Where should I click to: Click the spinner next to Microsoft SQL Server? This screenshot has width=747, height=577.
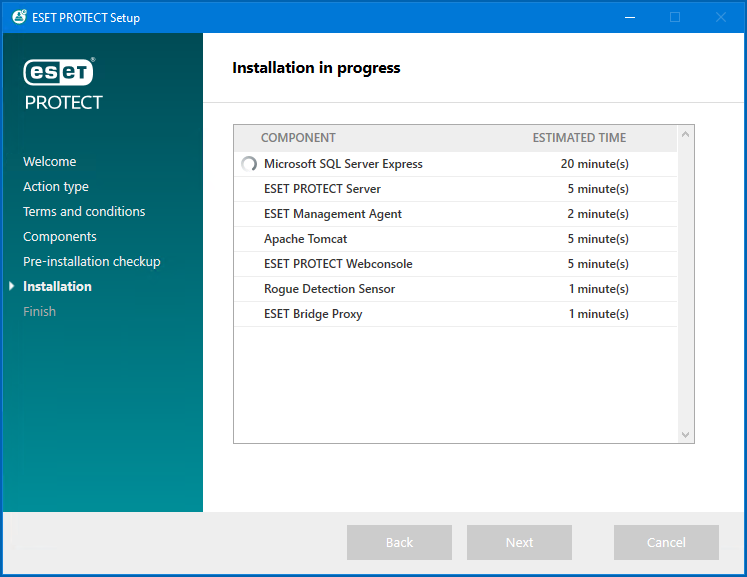[249, 164]
